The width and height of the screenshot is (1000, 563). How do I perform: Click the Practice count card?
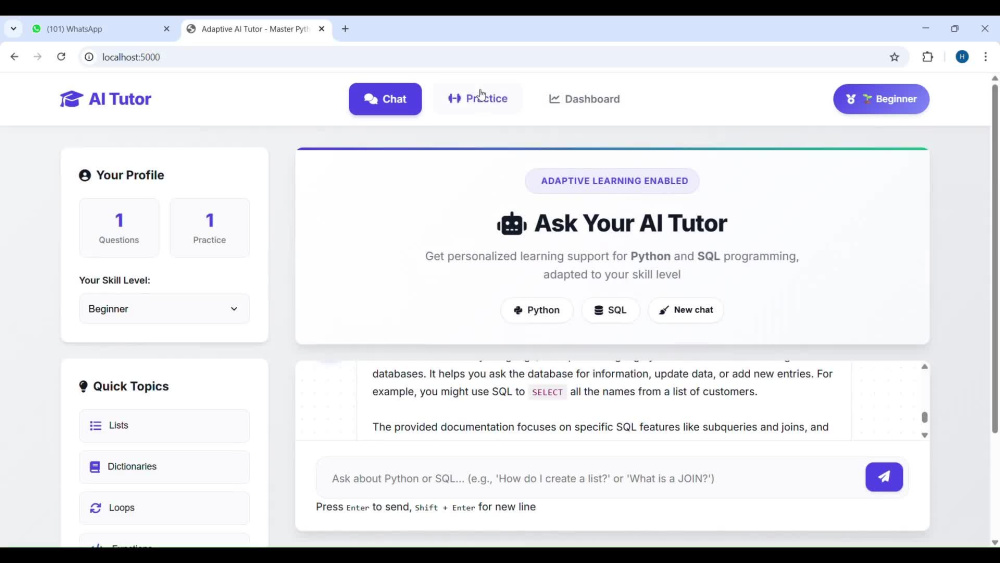[x=209, y=228]
